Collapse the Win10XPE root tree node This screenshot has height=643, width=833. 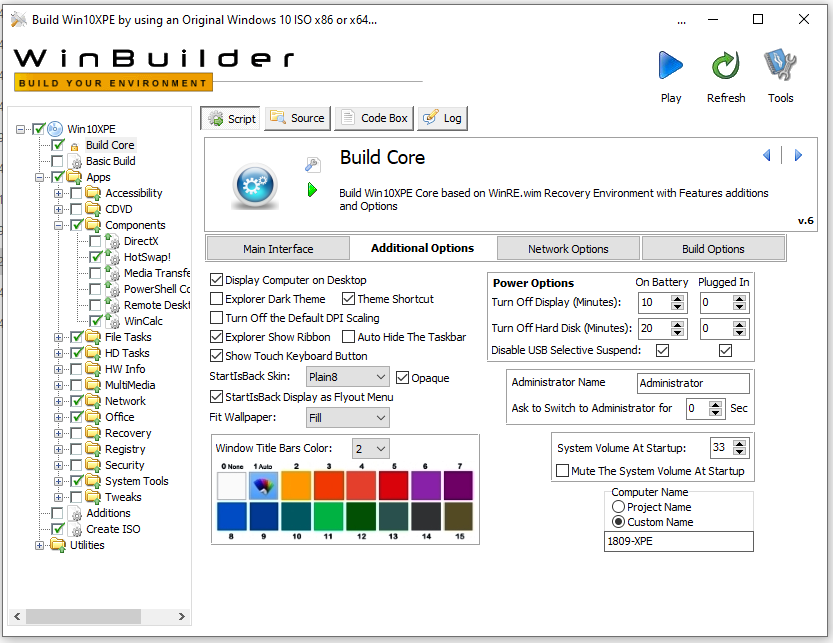point(20,129)
